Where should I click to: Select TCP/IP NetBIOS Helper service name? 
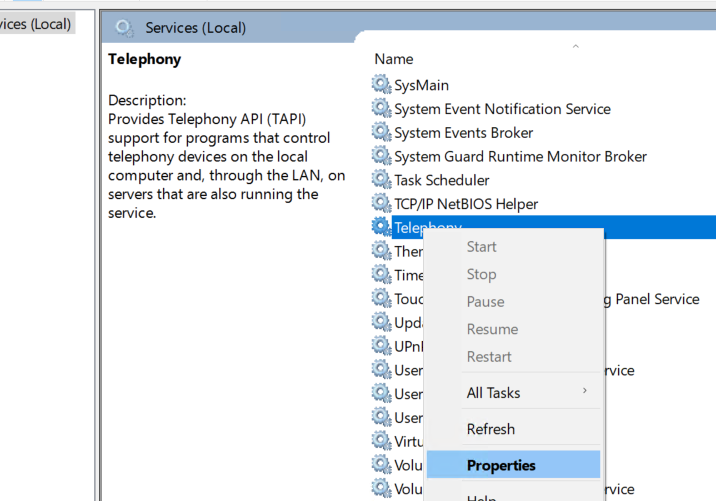(x=466, y=204)
